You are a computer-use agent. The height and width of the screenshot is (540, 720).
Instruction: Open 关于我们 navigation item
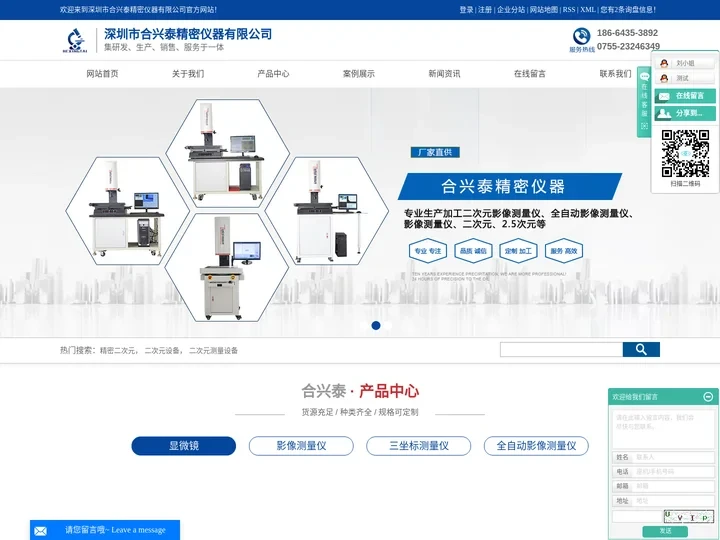click(188, 73)
